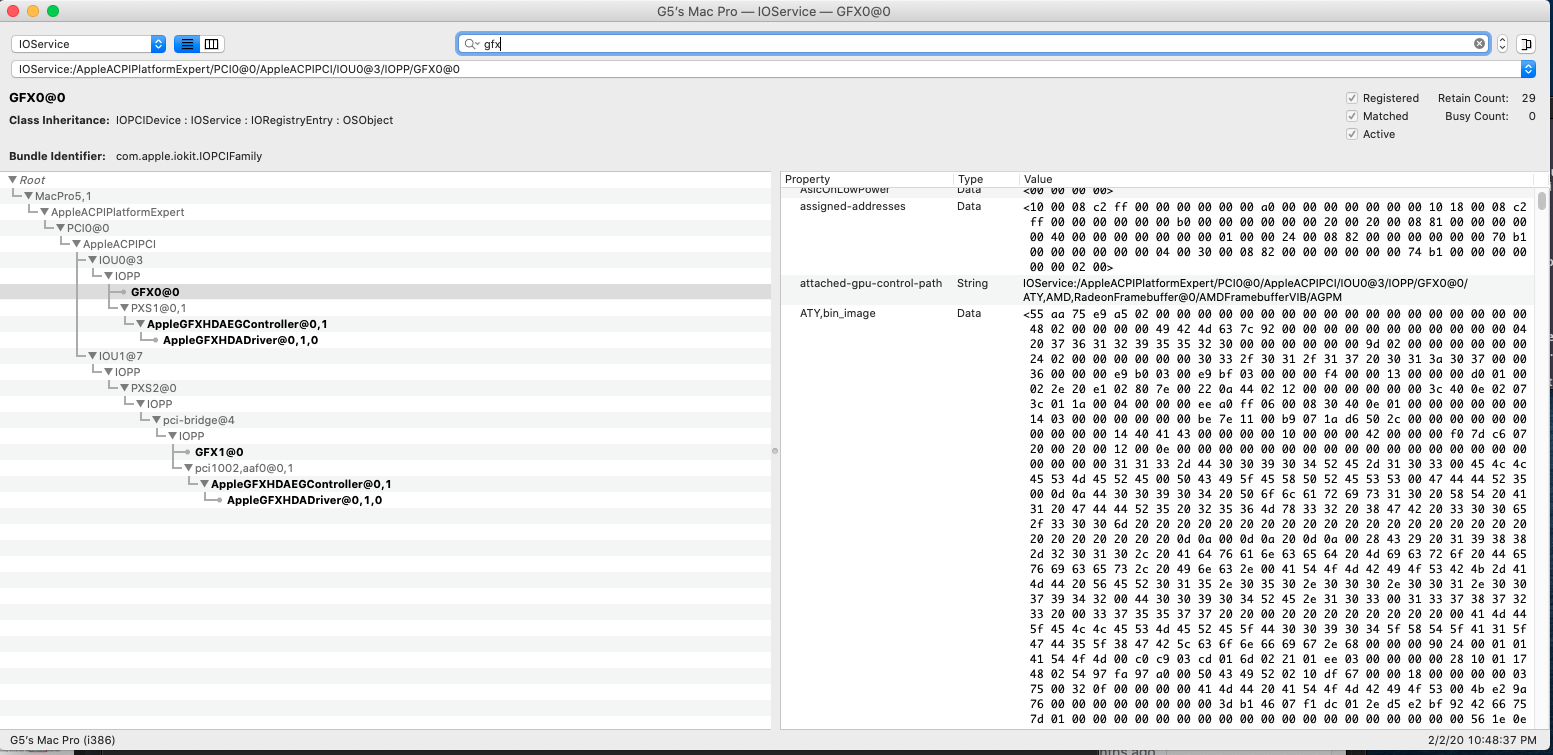Switch to the column browser view mode
The height and width of the screenshot is (755, 1553).
tap(211, 44)
